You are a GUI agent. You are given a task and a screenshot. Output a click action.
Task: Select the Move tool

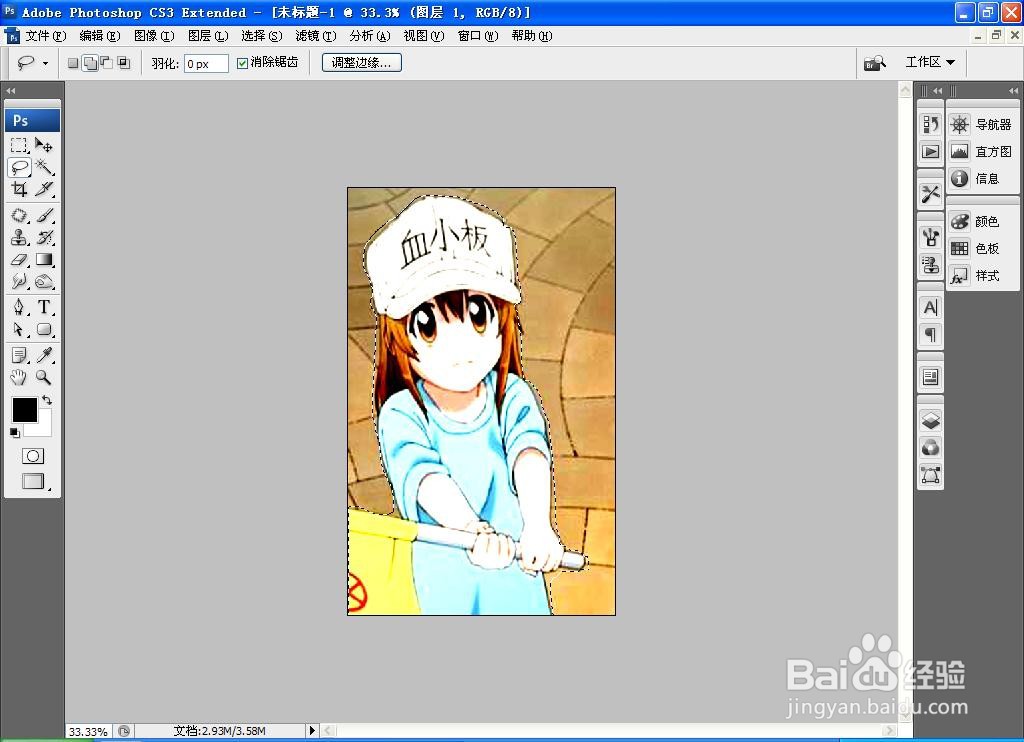point(44,145)
